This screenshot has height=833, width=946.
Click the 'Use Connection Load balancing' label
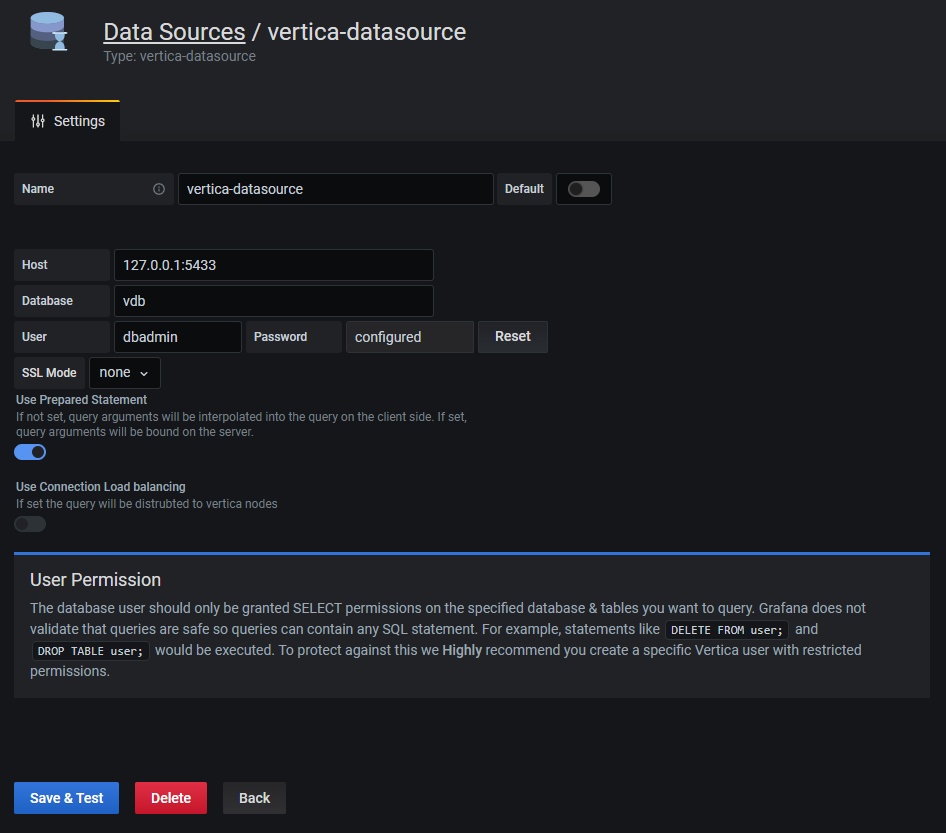coord(101,487)
